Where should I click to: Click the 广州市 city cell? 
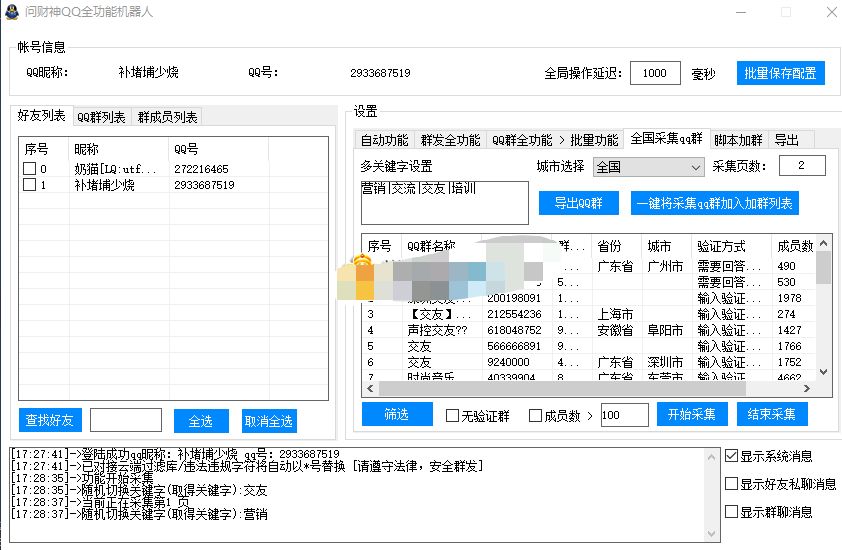tap(665, 266)
